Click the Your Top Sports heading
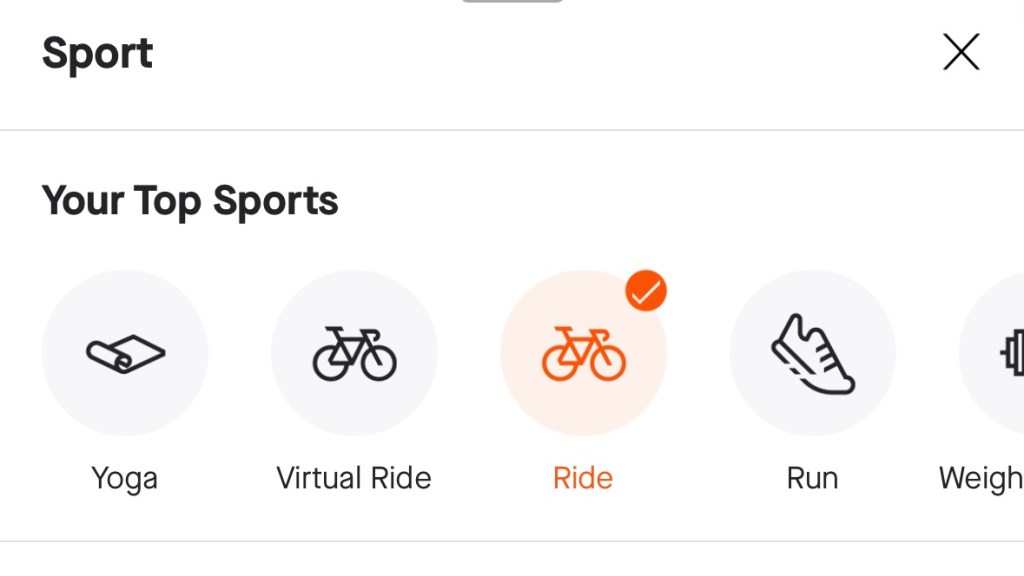The width and height of the screenshot is (1024, 576). pyautogui.click(x=190, y=201)
